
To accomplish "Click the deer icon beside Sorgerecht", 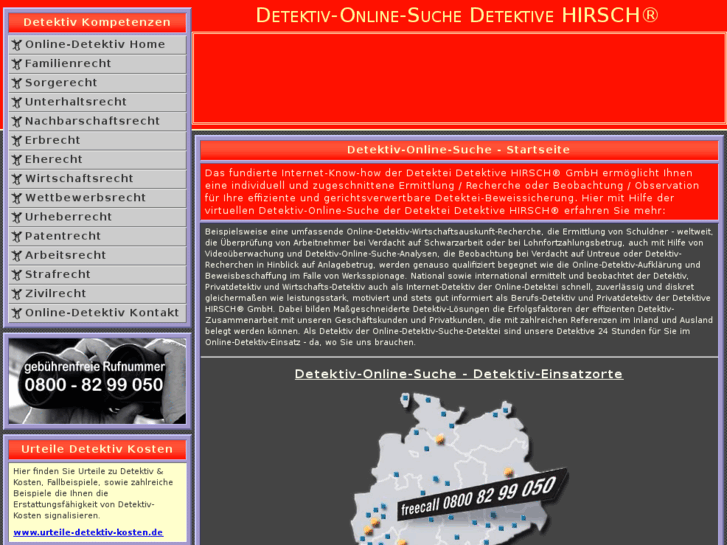I will click(17, 83).
